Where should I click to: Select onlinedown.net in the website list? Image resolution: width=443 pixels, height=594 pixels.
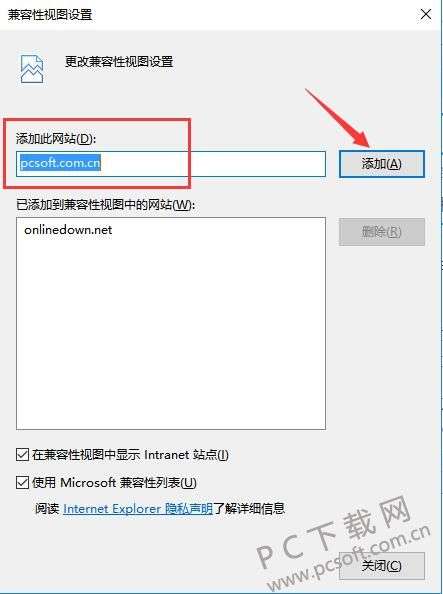[x=68, y=230]
